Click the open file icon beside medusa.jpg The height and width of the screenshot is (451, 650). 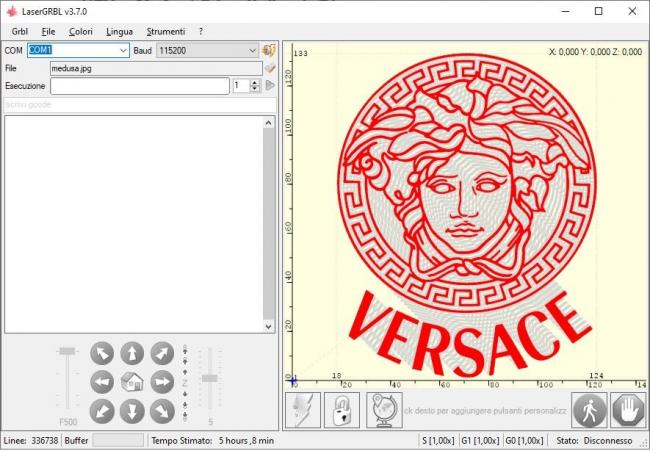click(269, 68)
